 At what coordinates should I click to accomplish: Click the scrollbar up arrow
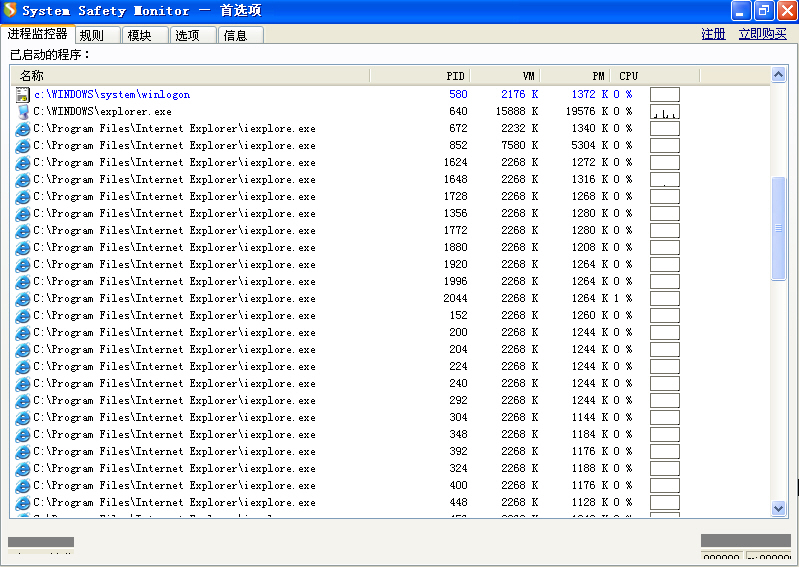coord(779,75)
